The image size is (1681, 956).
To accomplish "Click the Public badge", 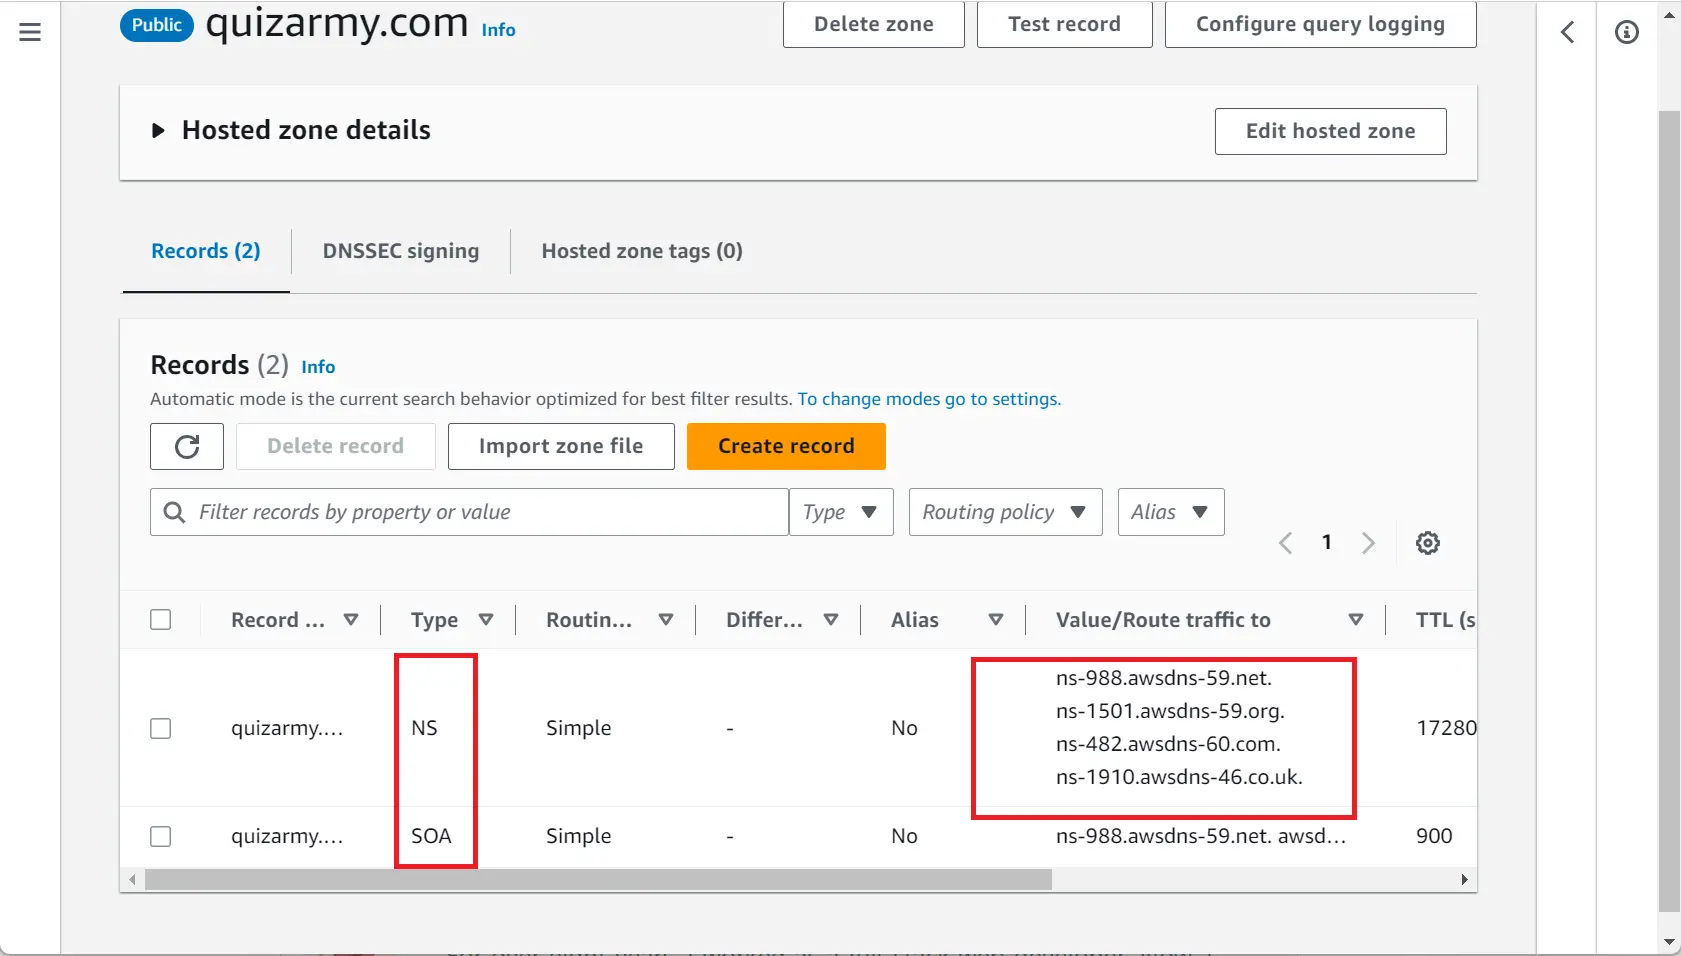I will tap(157, 25).
